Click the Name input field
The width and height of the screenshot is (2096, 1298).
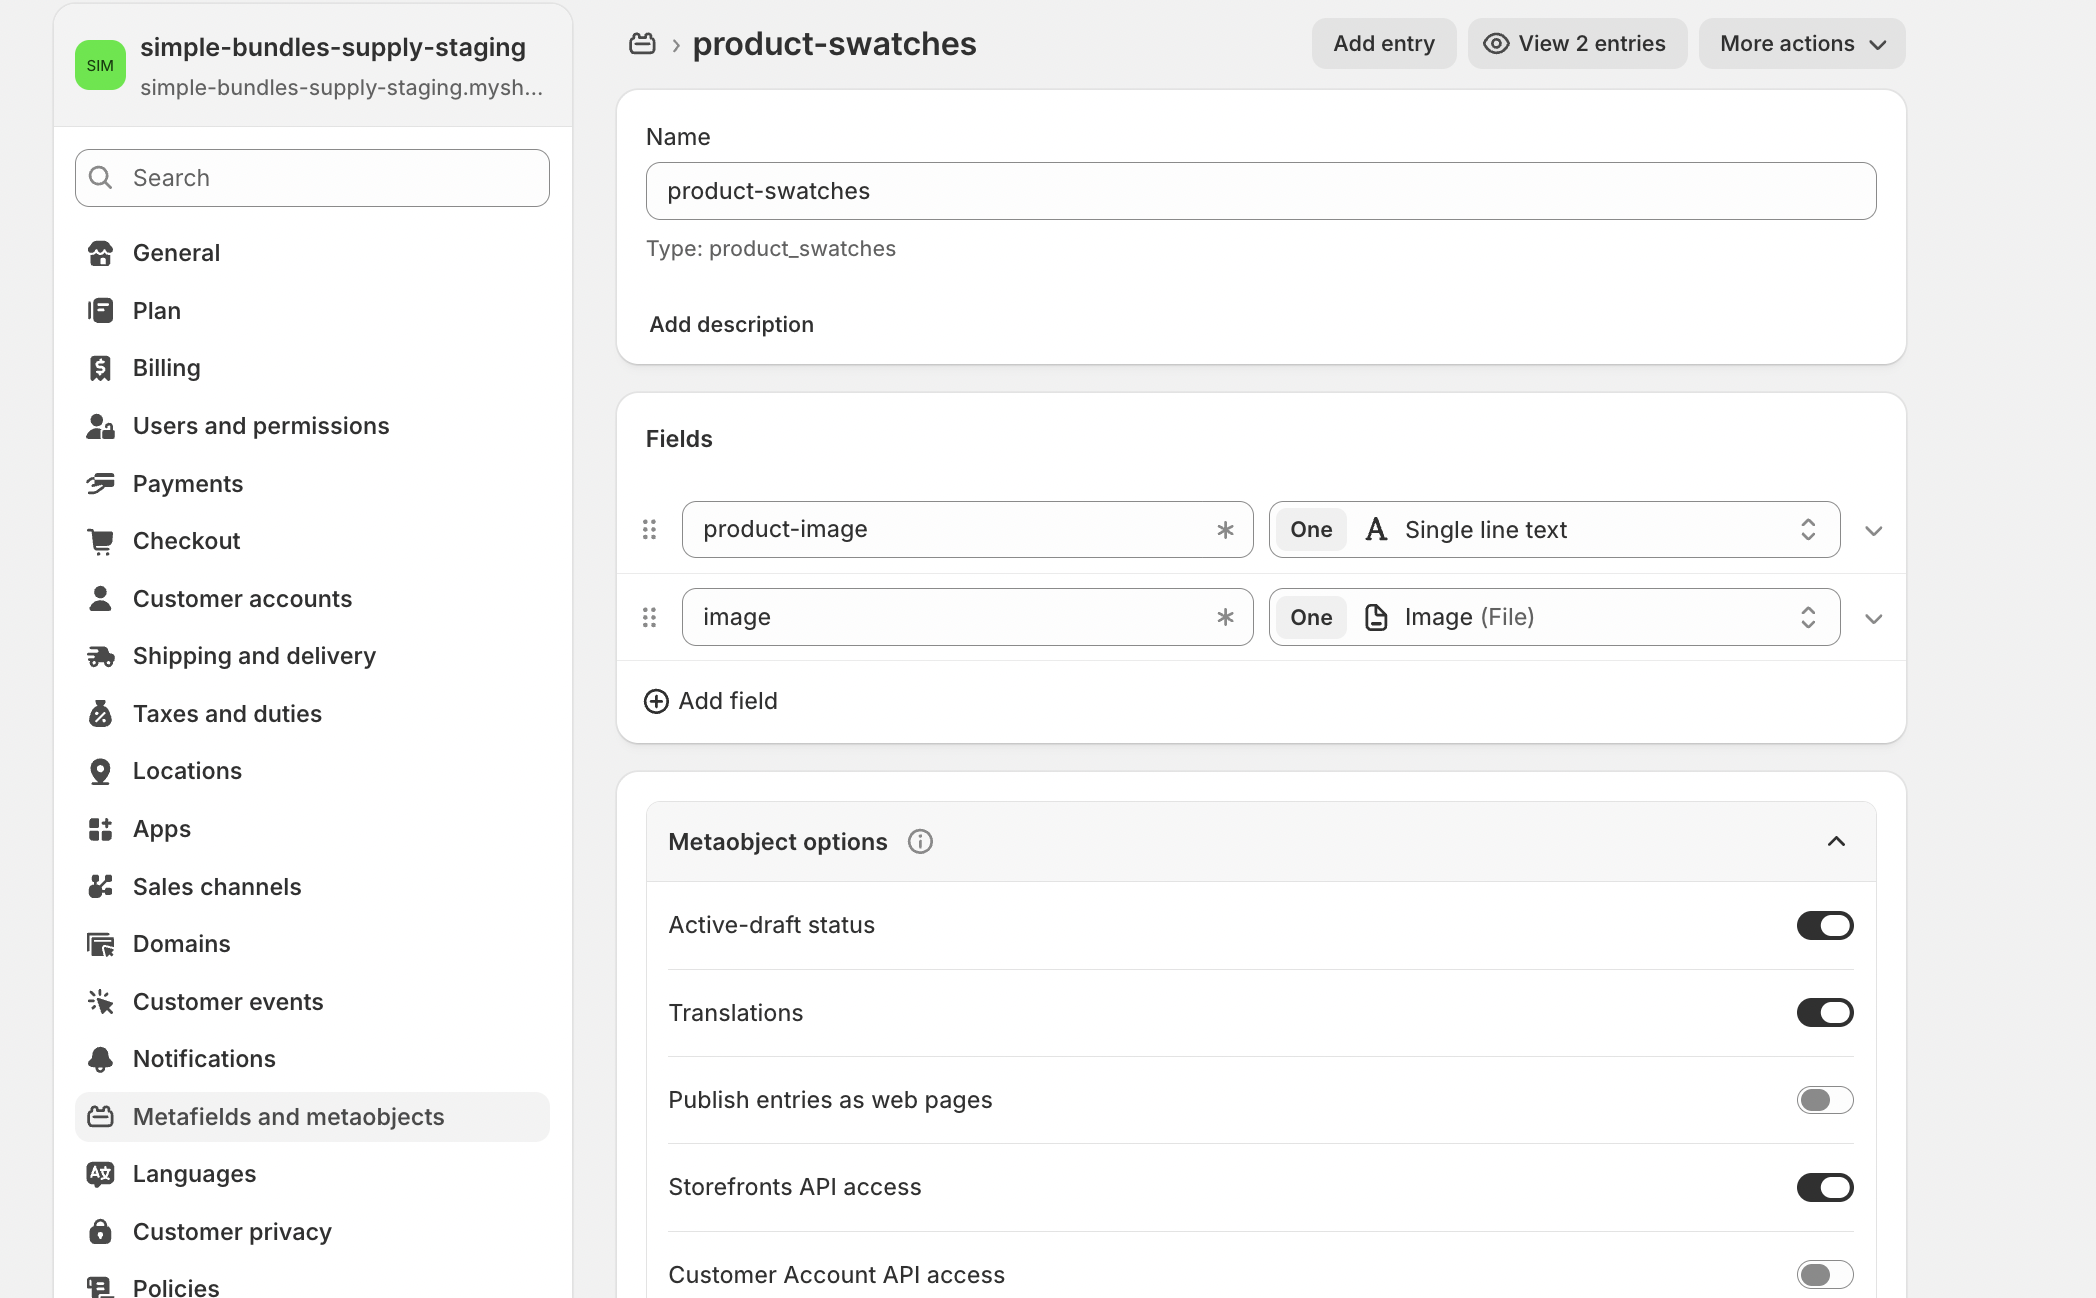click(x=1260, y=191)
